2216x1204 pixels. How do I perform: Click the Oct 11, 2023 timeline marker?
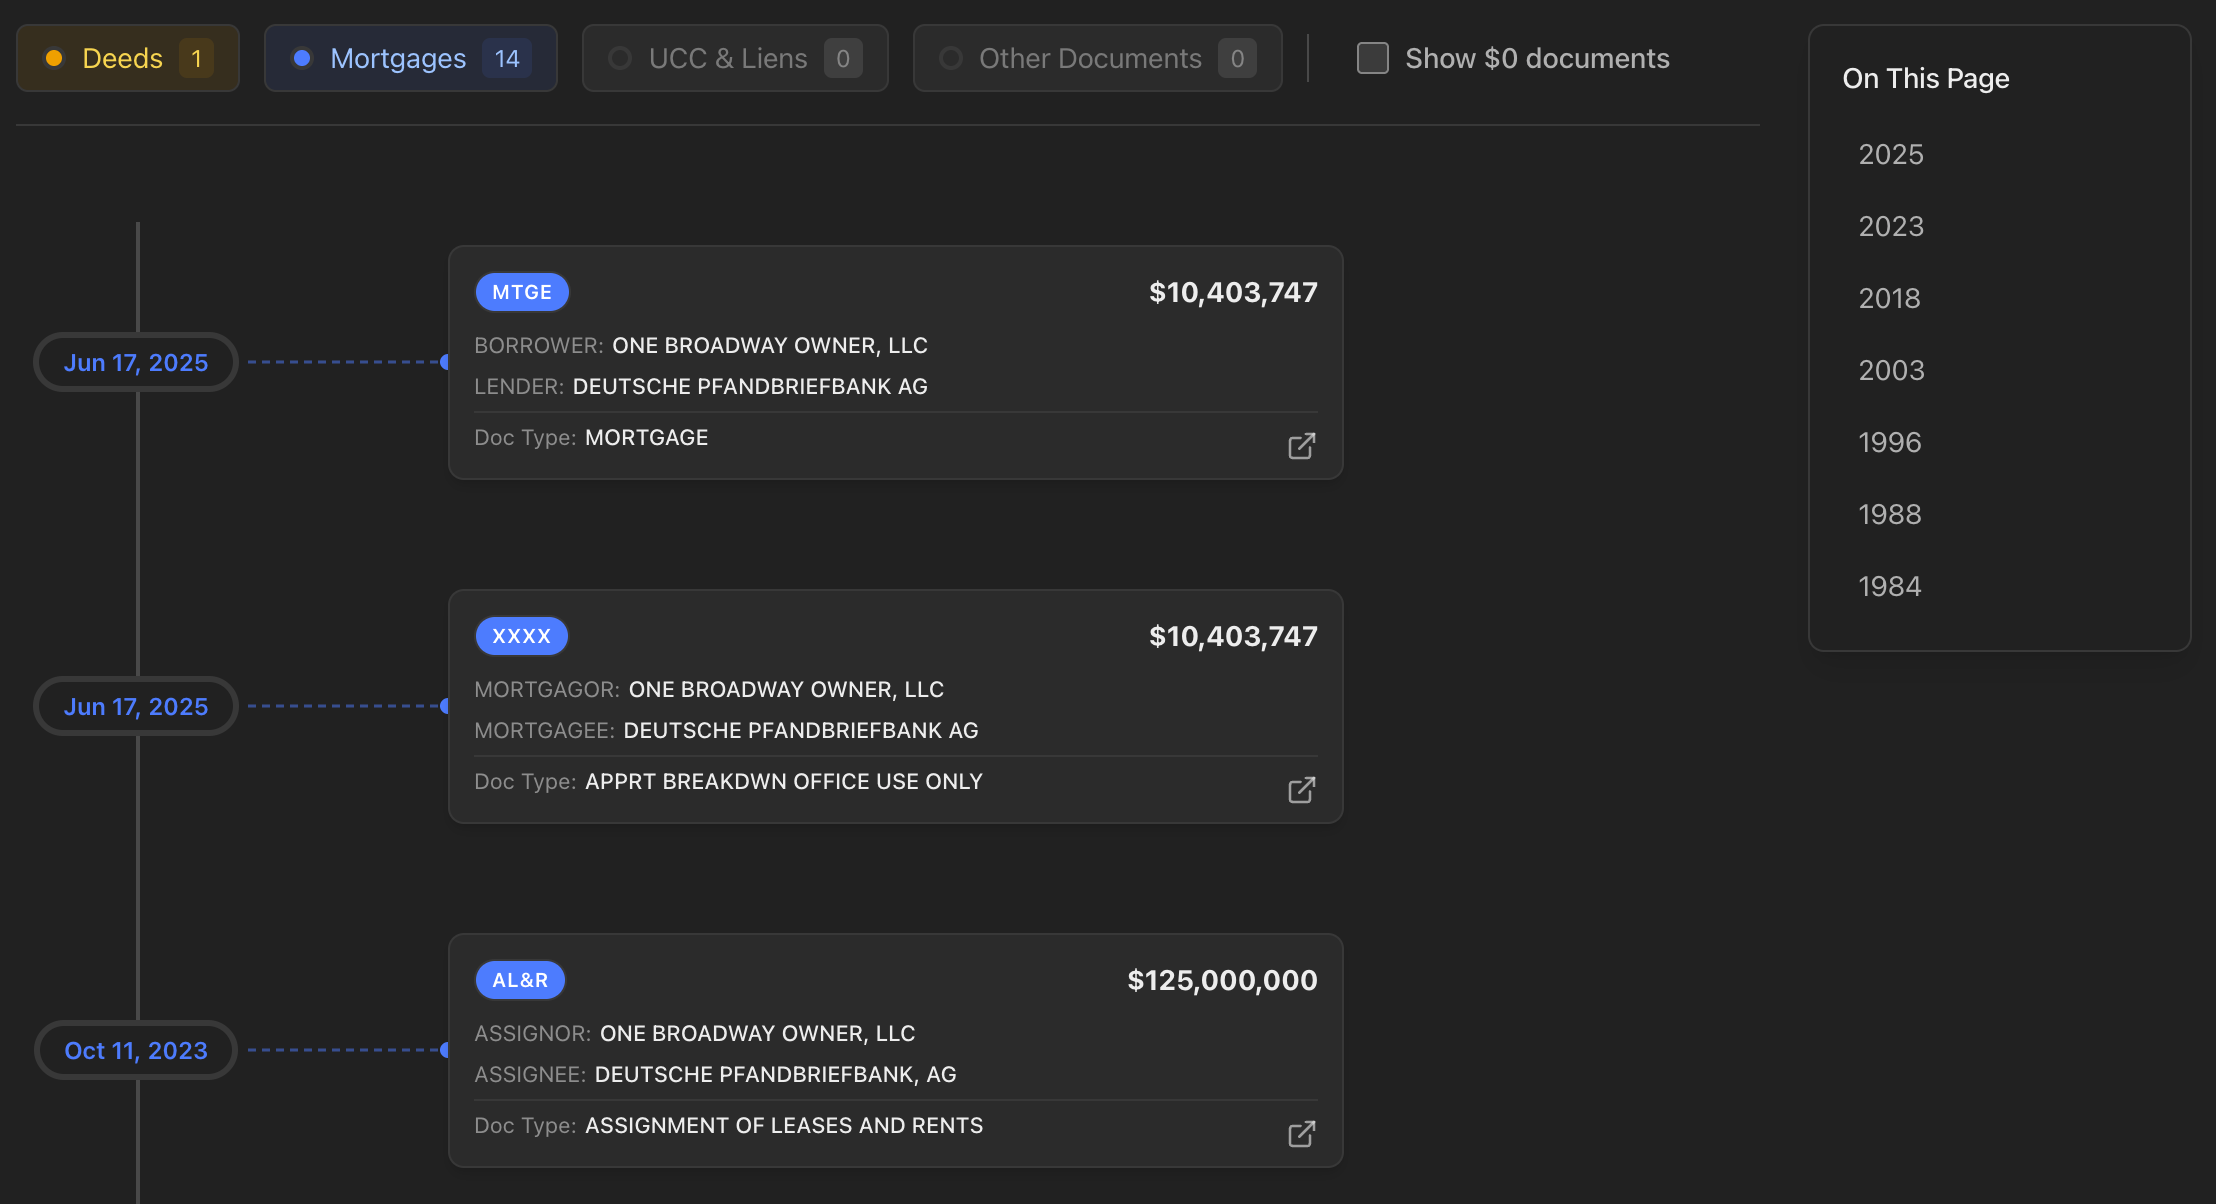[136, 1050]
